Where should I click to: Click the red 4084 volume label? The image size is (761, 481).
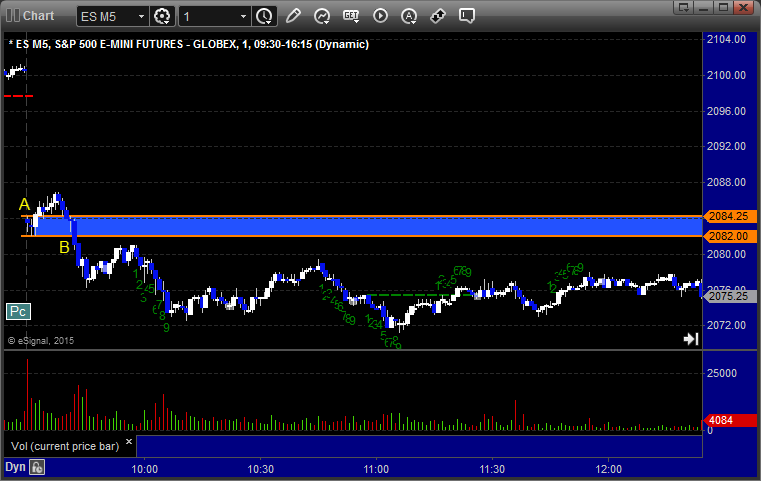click(729, 420)
